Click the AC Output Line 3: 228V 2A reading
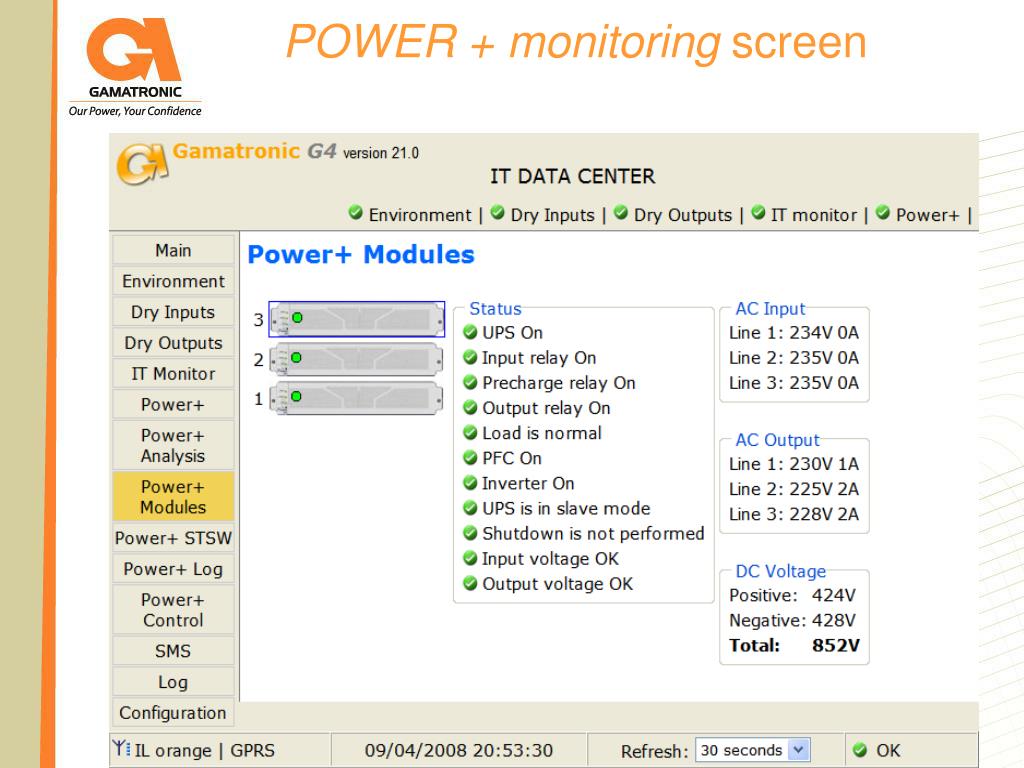Viewport: 1024px width, 768px height. click(793, 514)
